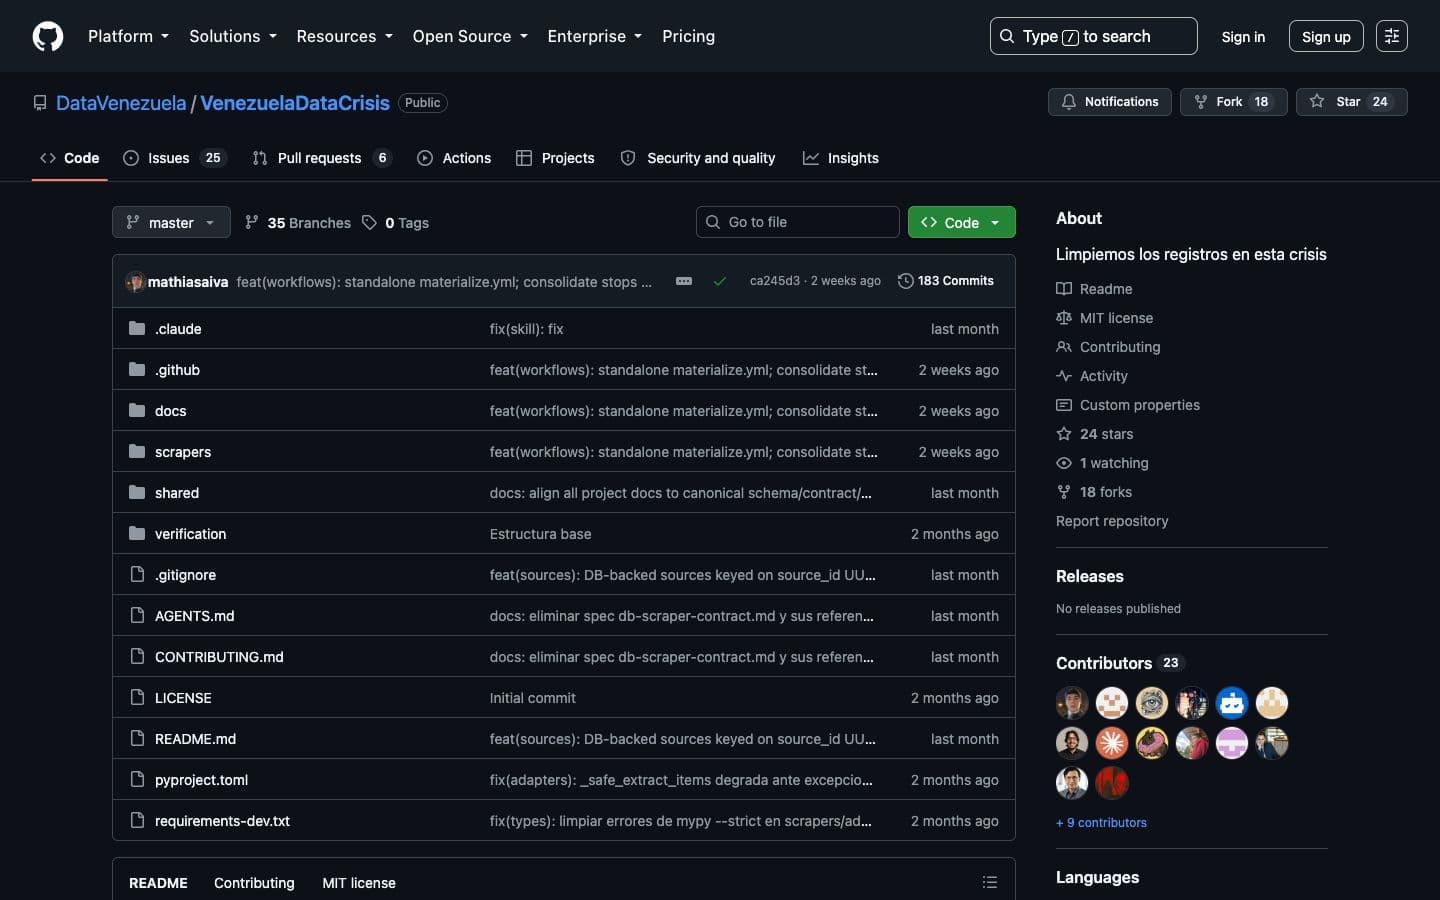Switch to the Pull requests tab
1440x900 pixels.
[x=322, y=158]
